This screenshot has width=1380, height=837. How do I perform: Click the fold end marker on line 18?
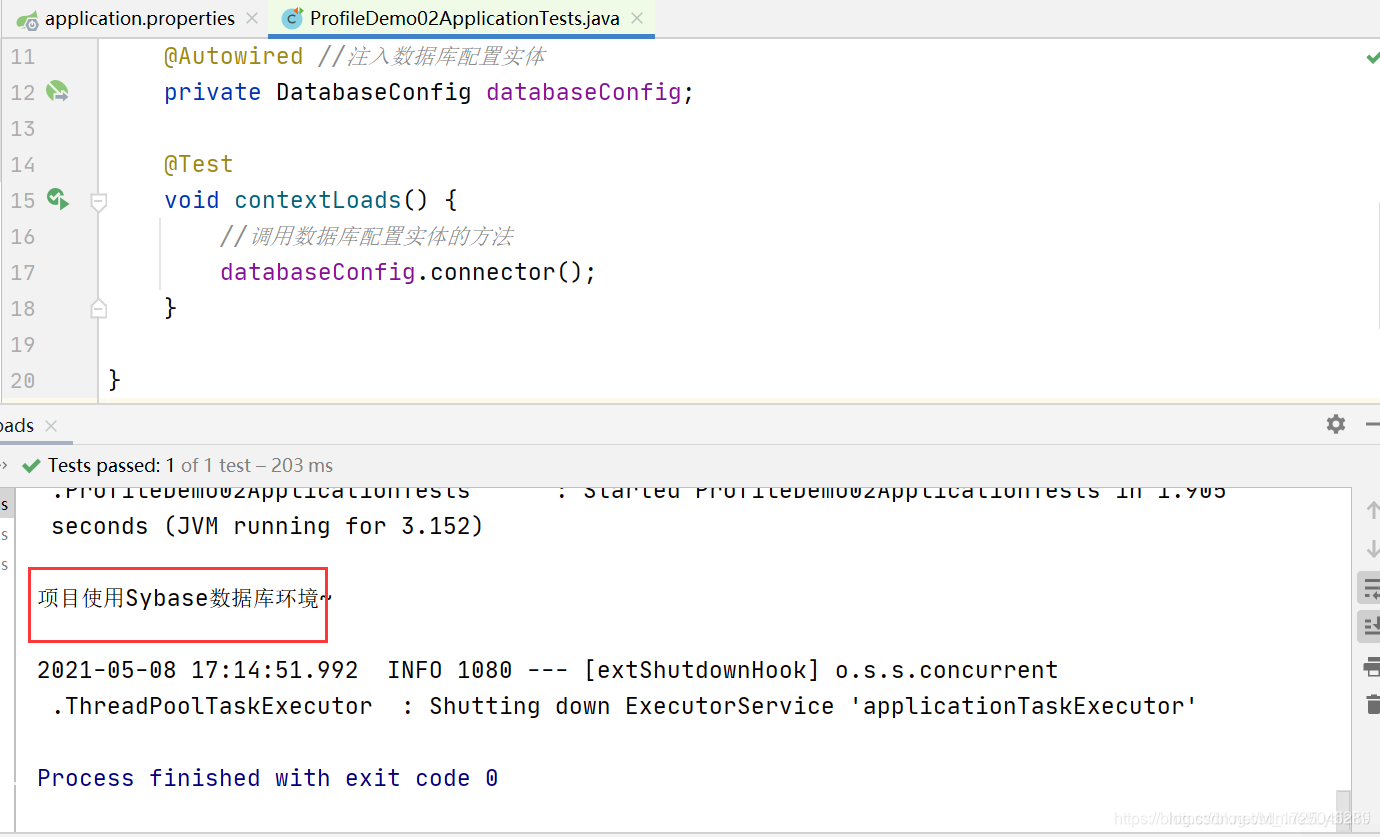[98, 308]
